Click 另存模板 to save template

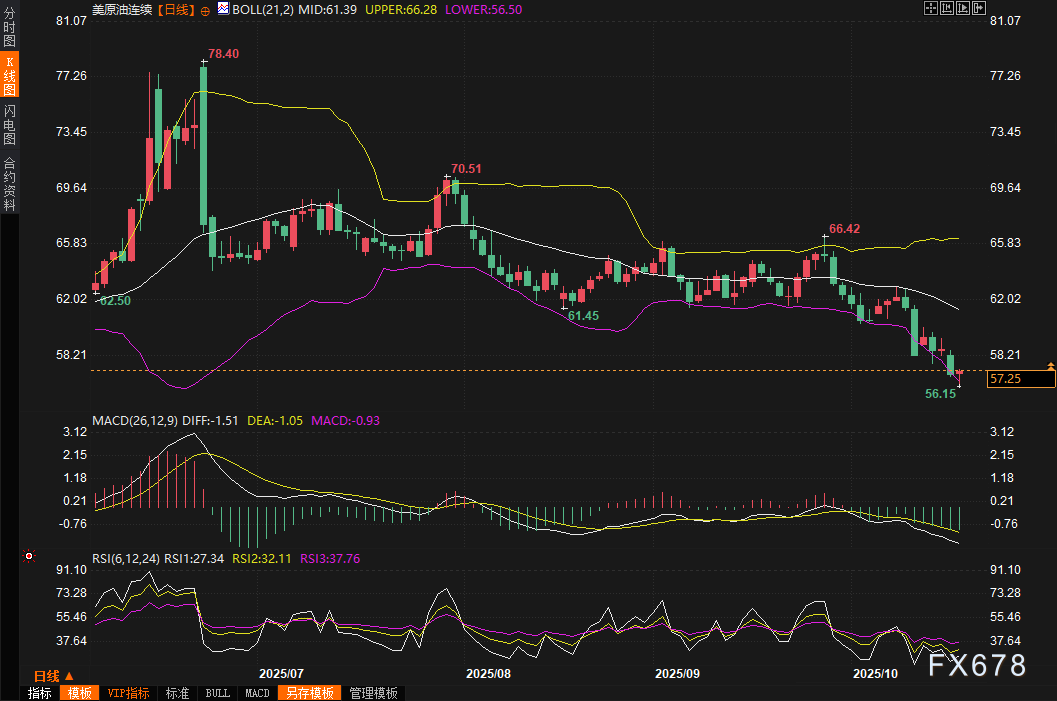(309, 693)
